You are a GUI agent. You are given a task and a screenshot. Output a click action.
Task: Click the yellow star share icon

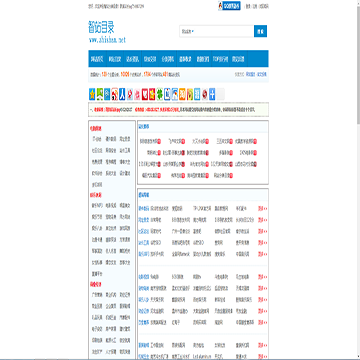tap(92, 94)
